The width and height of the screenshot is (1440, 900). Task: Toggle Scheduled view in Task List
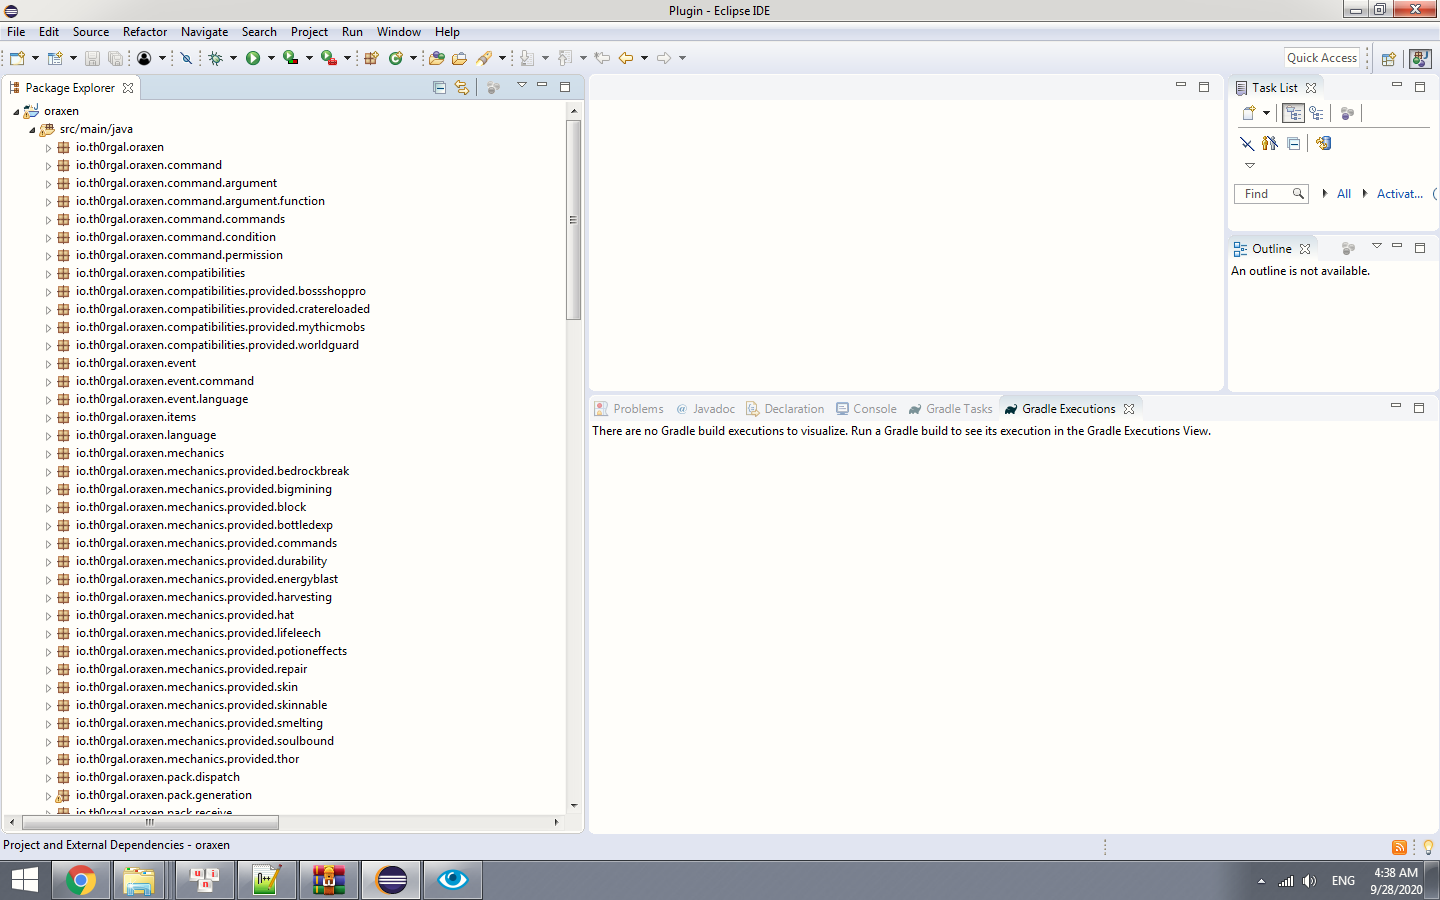(x=1317, y=113)
